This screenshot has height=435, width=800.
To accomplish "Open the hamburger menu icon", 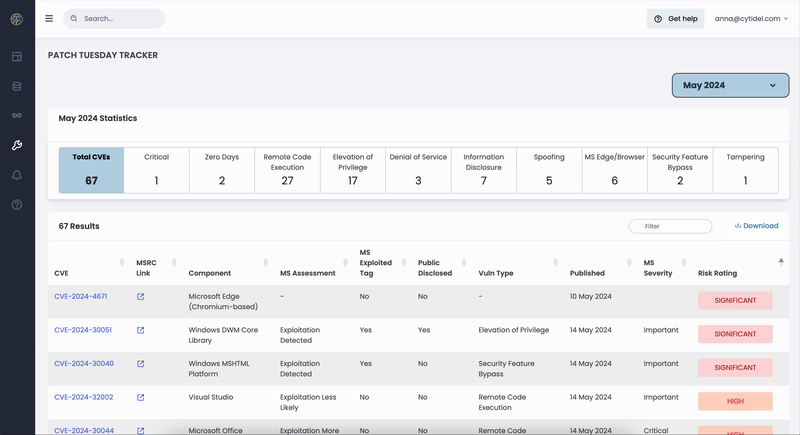I will click(x=49, y=18).
